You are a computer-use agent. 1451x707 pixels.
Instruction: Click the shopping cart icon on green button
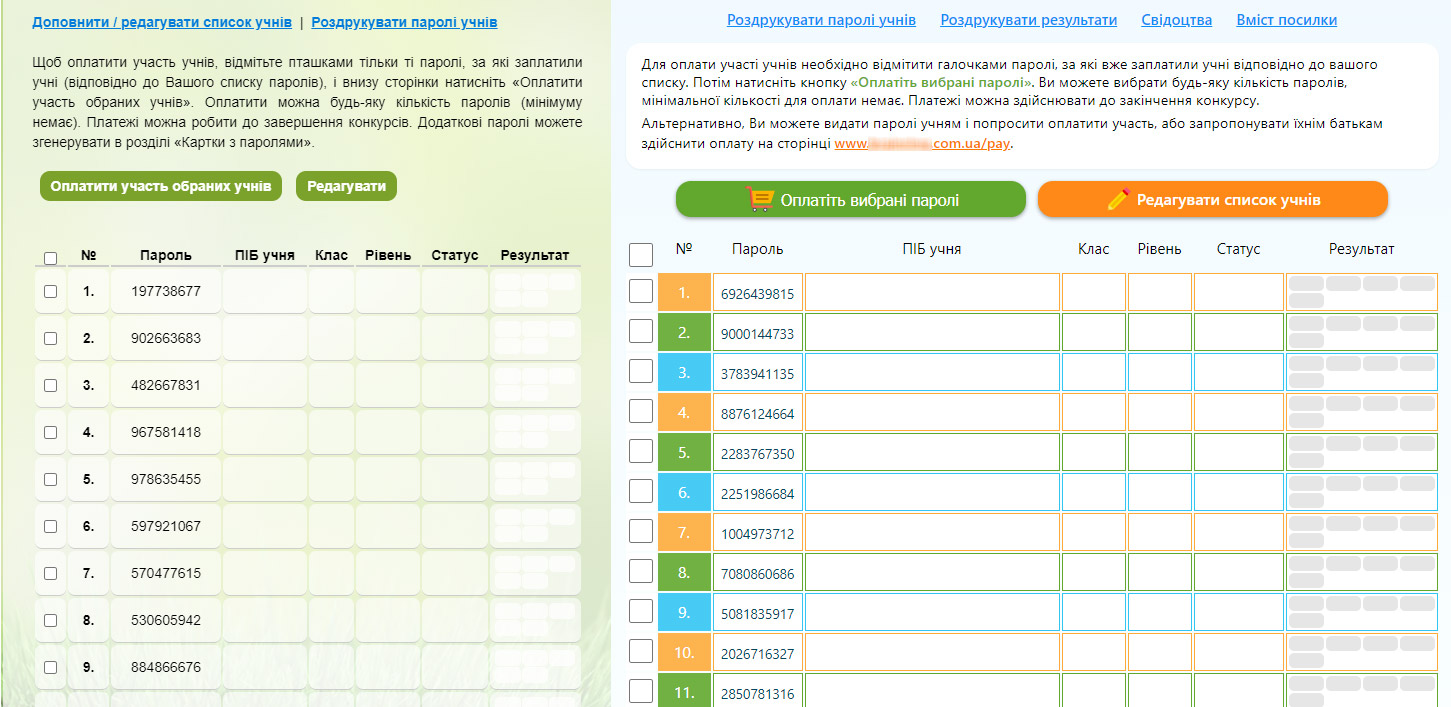pos(760,199)
